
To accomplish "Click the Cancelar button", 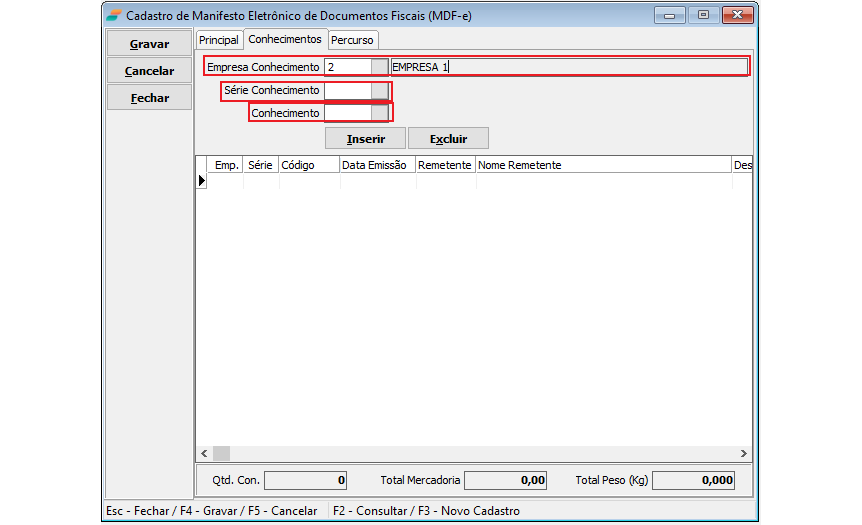I will tap(149, 71).
